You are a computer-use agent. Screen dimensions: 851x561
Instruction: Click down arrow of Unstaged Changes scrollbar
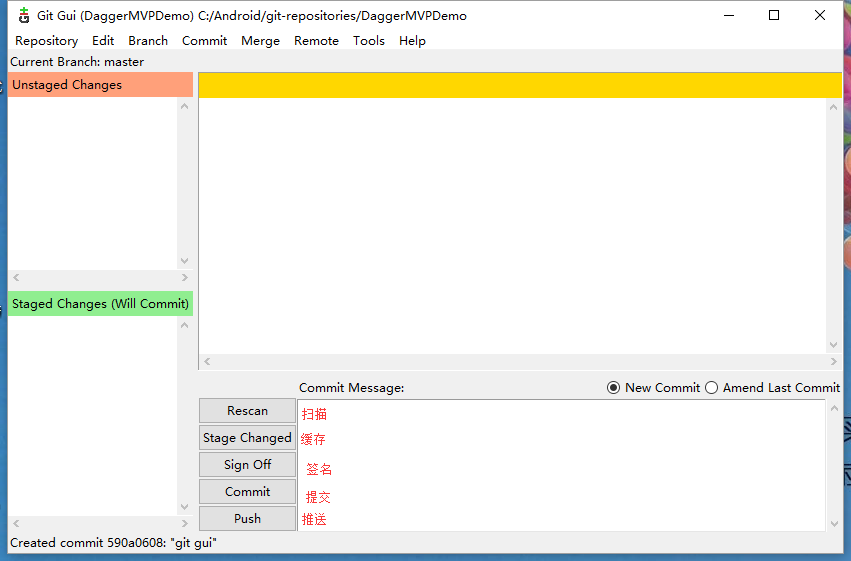tap(185, 261)
